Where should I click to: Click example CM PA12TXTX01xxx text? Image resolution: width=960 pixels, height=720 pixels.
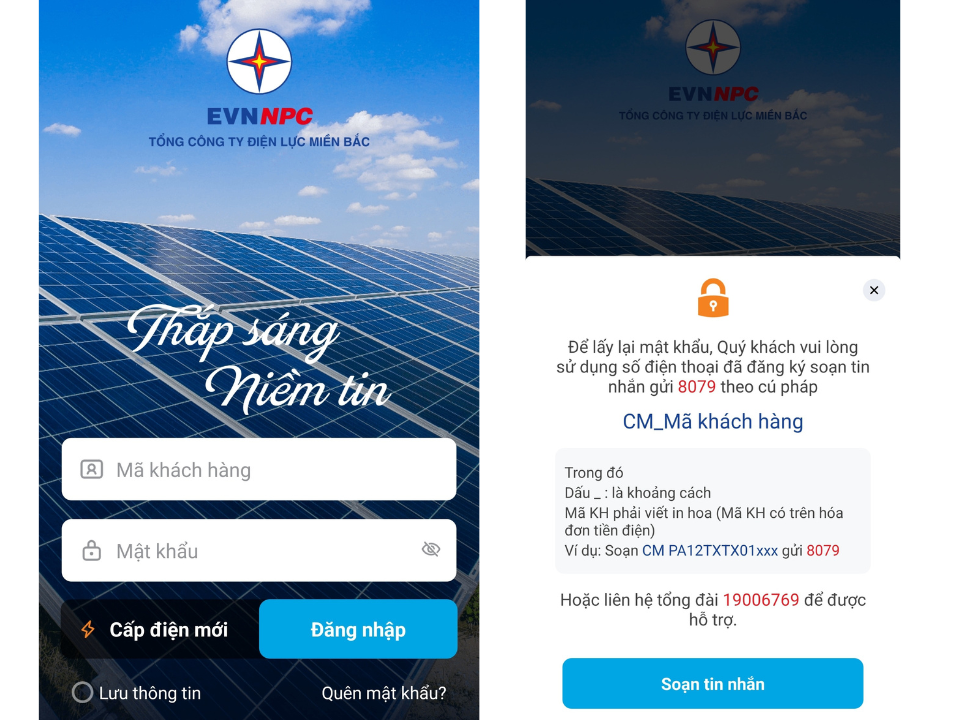click(710, 550)
